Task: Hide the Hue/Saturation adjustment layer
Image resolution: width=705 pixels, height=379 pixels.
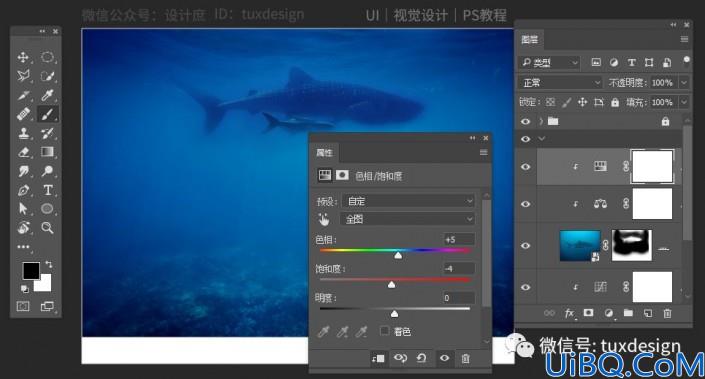Action: pos(525,167)
